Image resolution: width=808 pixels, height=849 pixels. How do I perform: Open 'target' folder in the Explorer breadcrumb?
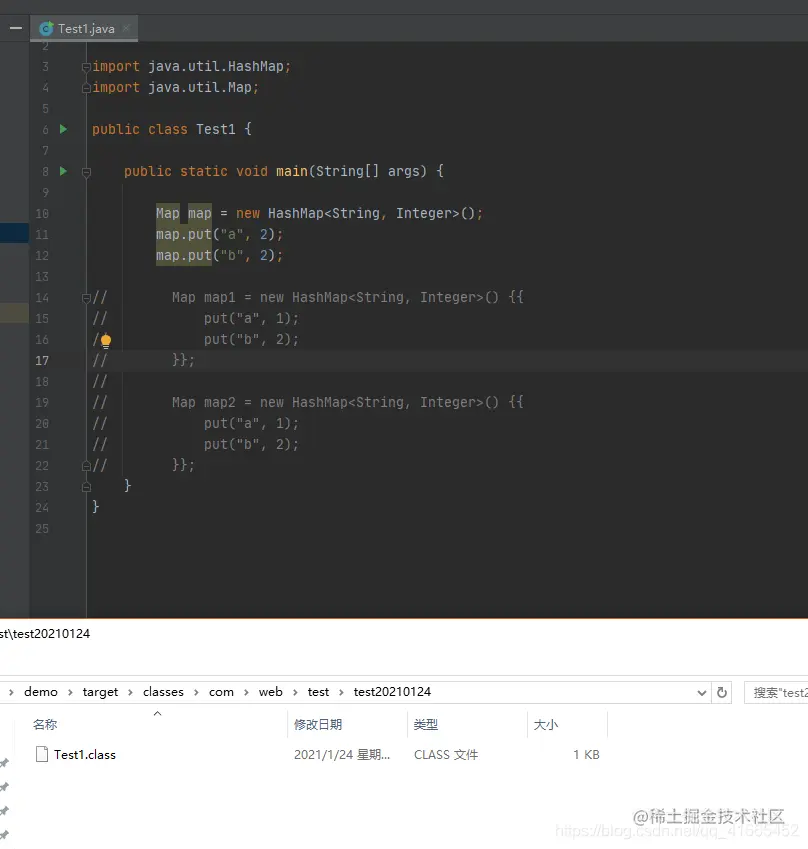coord(100,692)
